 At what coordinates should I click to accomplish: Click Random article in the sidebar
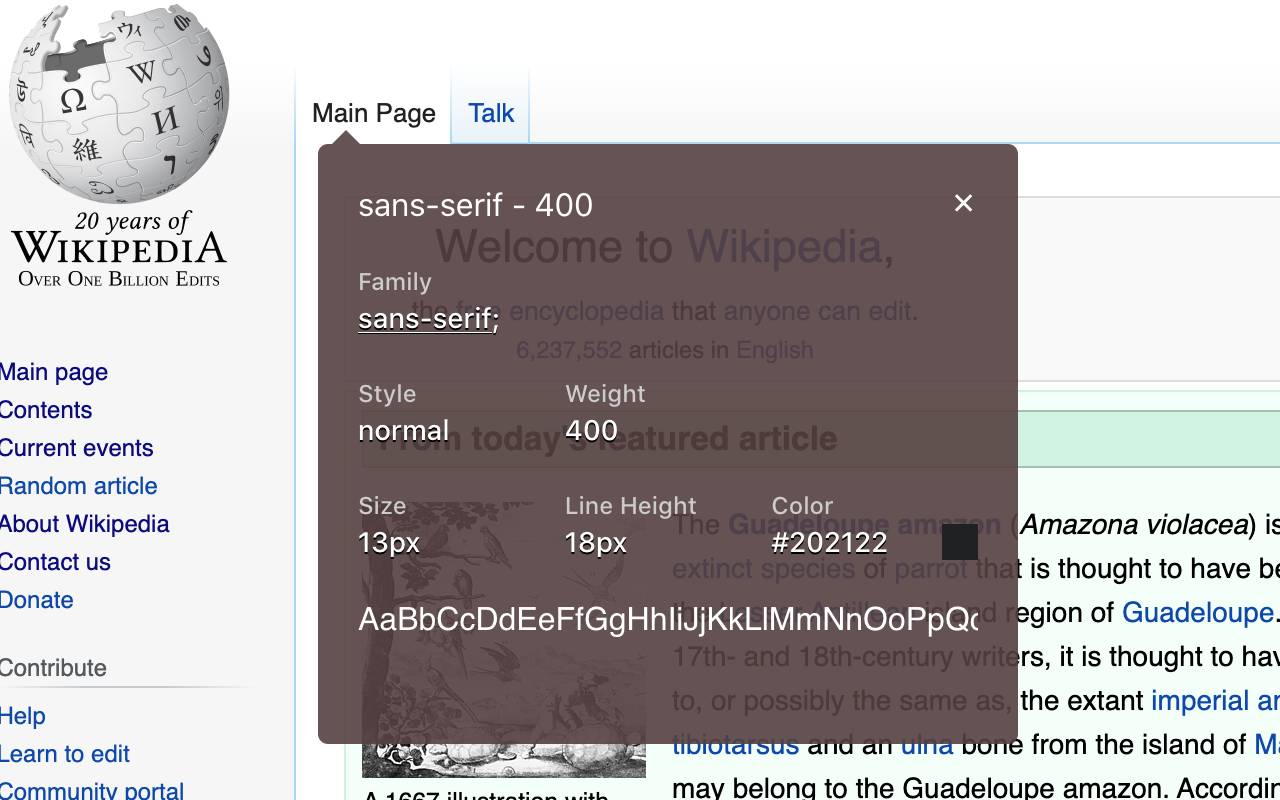point(79,485)
